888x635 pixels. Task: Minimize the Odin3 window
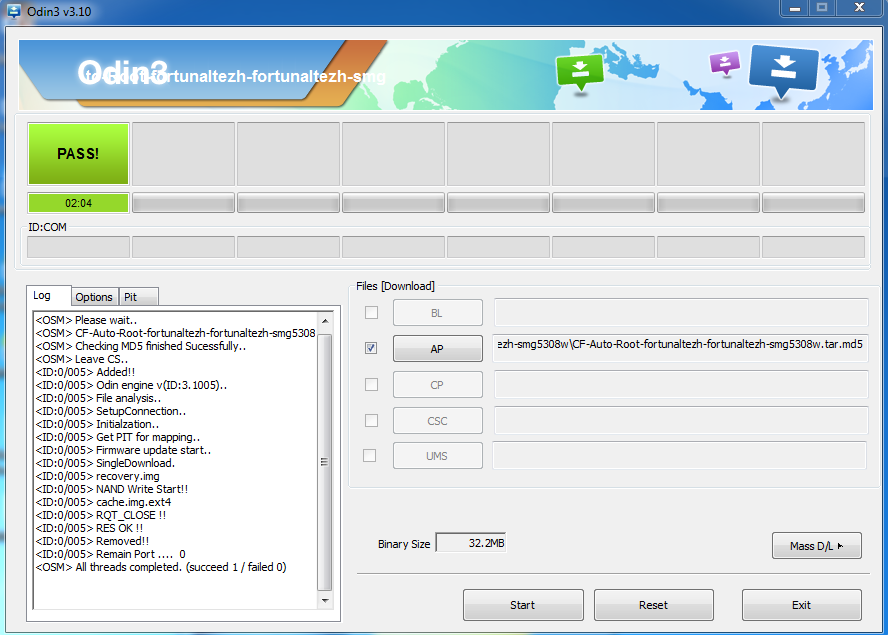tap(795, 8)
